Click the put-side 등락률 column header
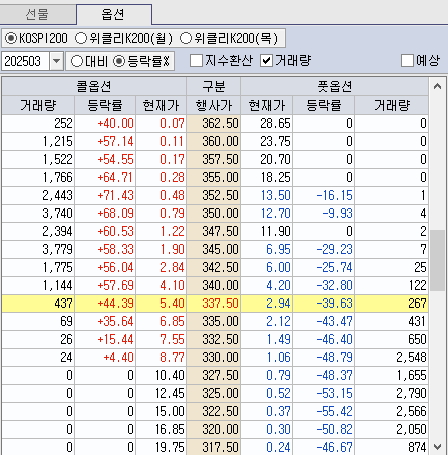 (323, 105)
